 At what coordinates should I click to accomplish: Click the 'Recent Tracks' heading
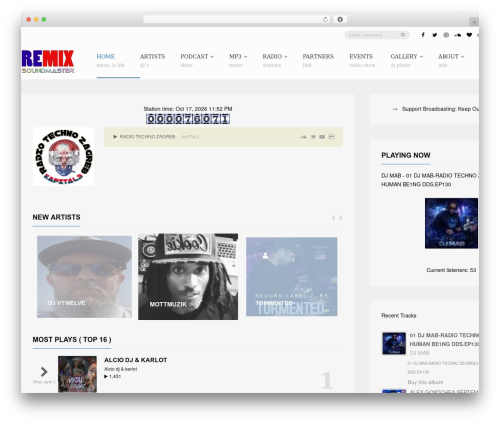(399, 315)
